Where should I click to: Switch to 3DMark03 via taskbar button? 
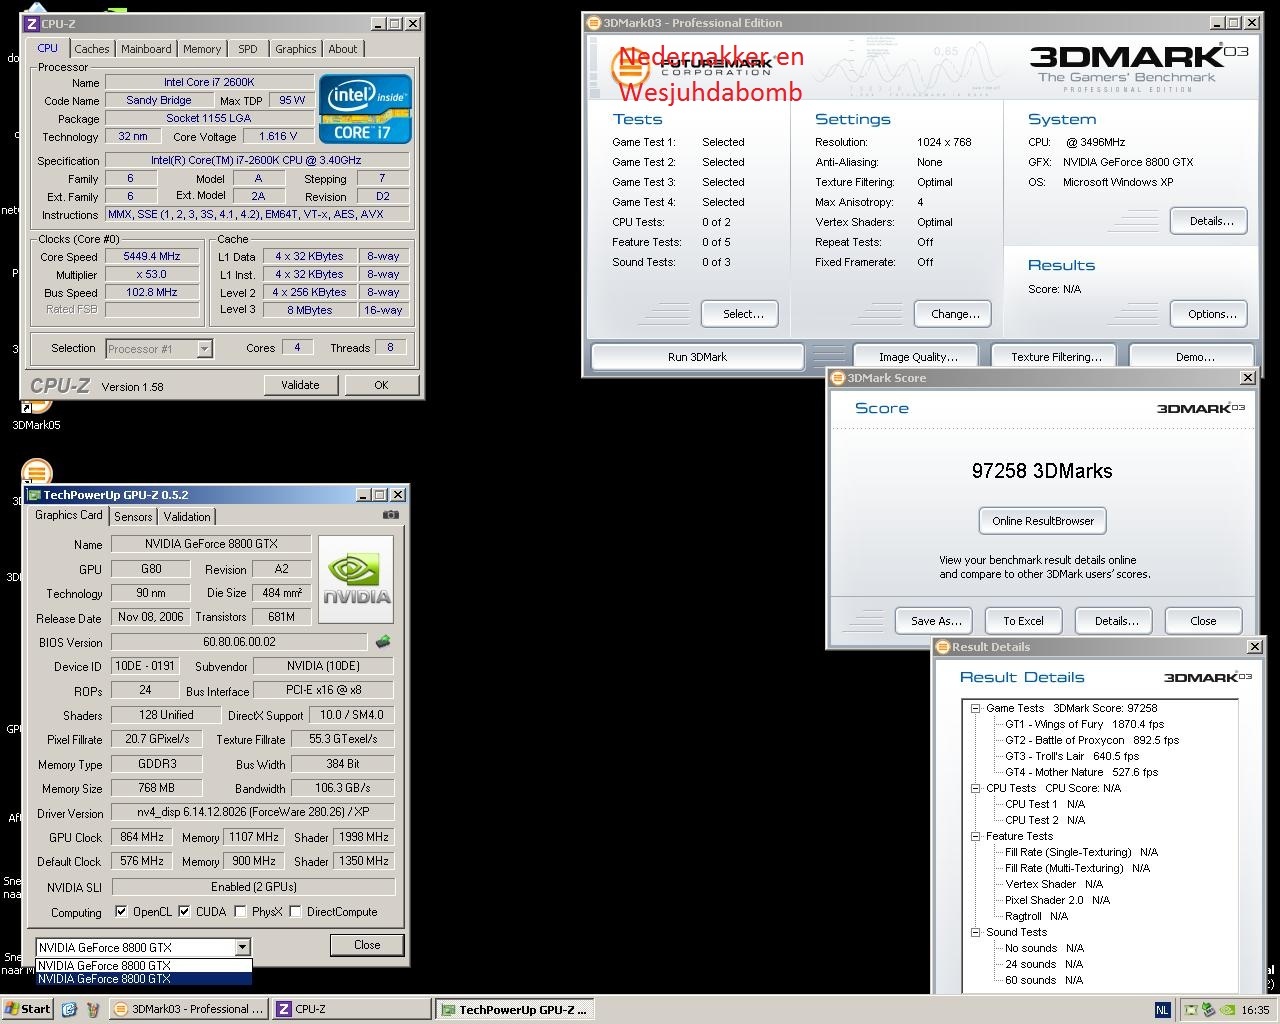coord(190,1009)
